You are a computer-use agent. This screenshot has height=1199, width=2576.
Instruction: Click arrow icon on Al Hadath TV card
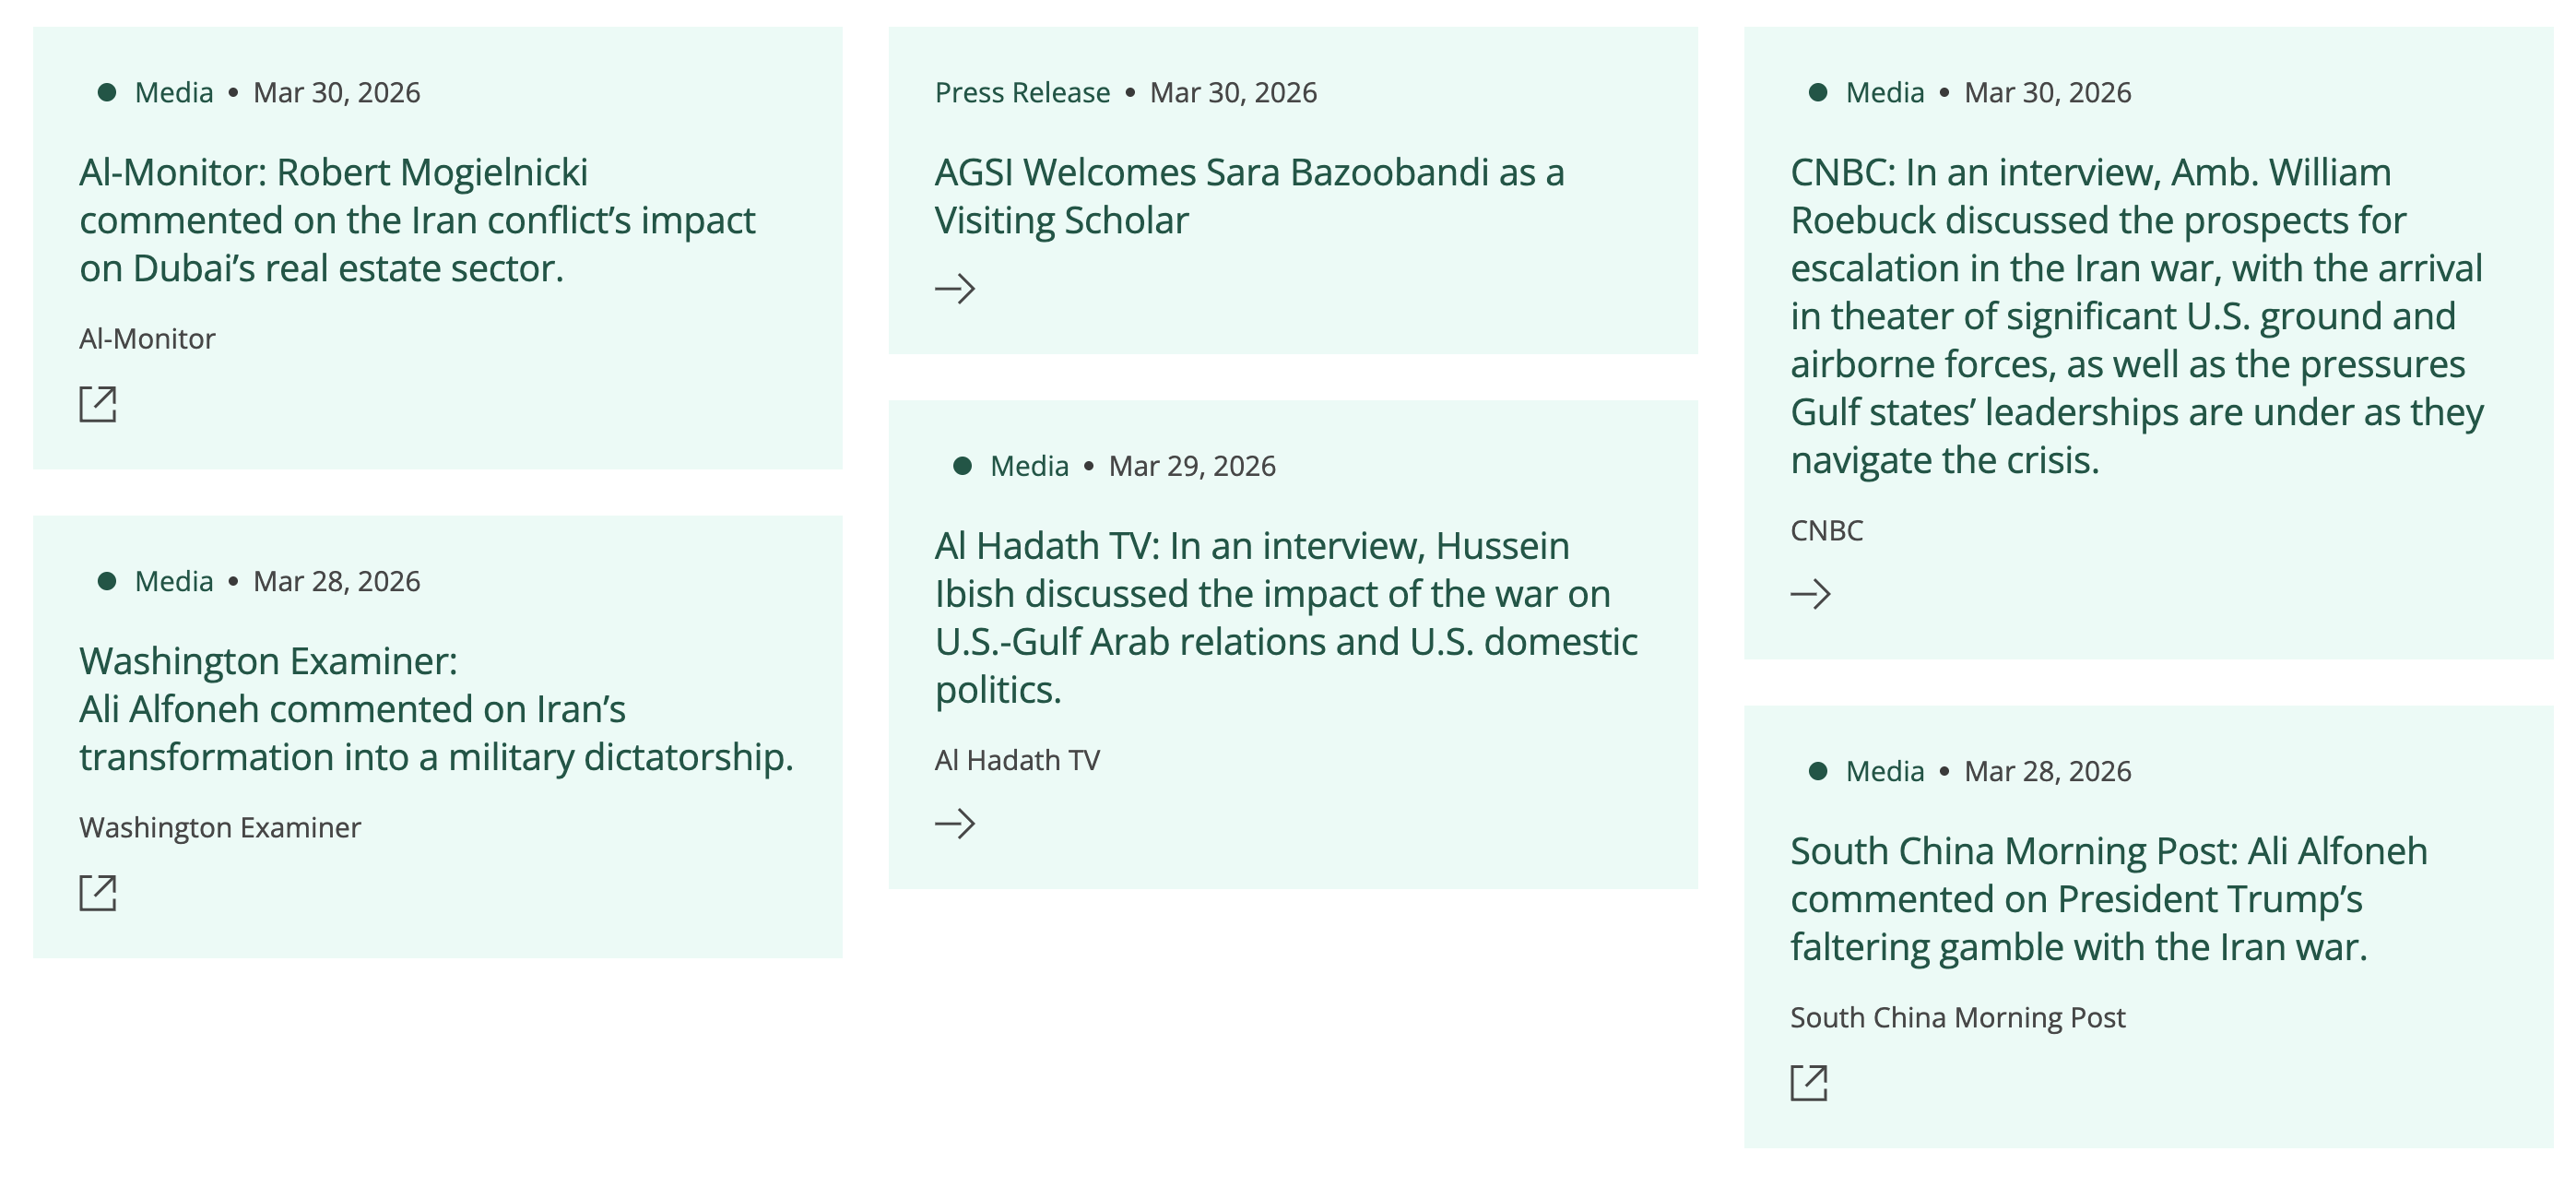tap(955, 824)
